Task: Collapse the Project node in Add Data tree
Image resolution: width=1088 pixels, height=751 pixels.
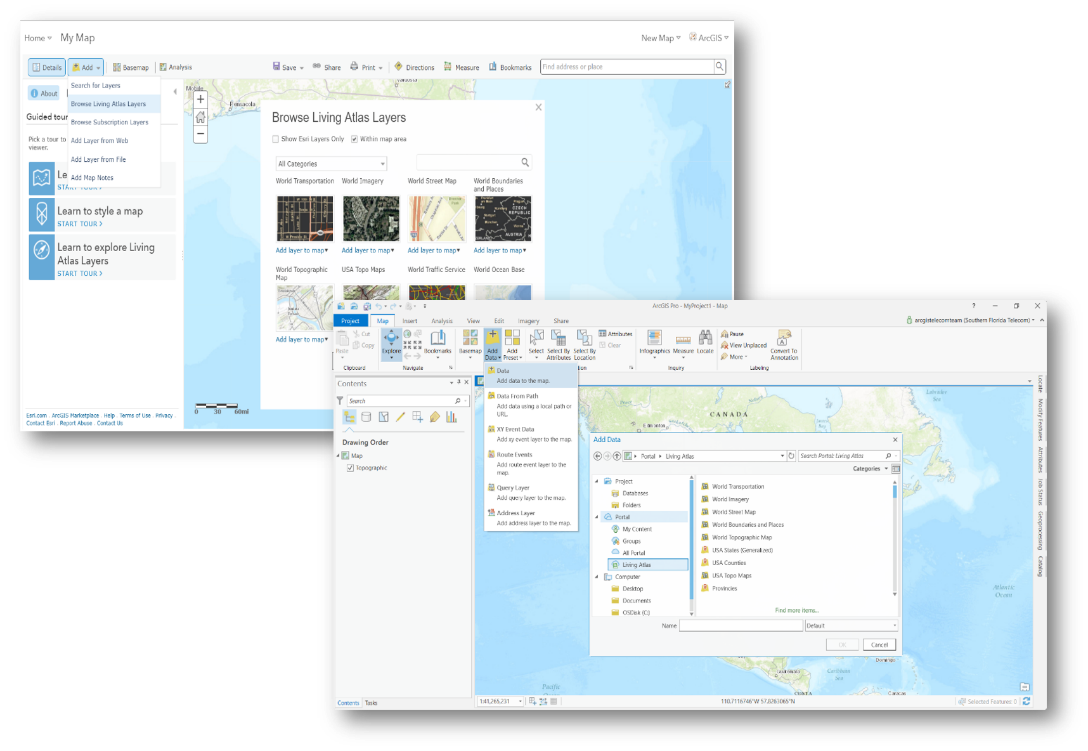Action: coord(597,481)
